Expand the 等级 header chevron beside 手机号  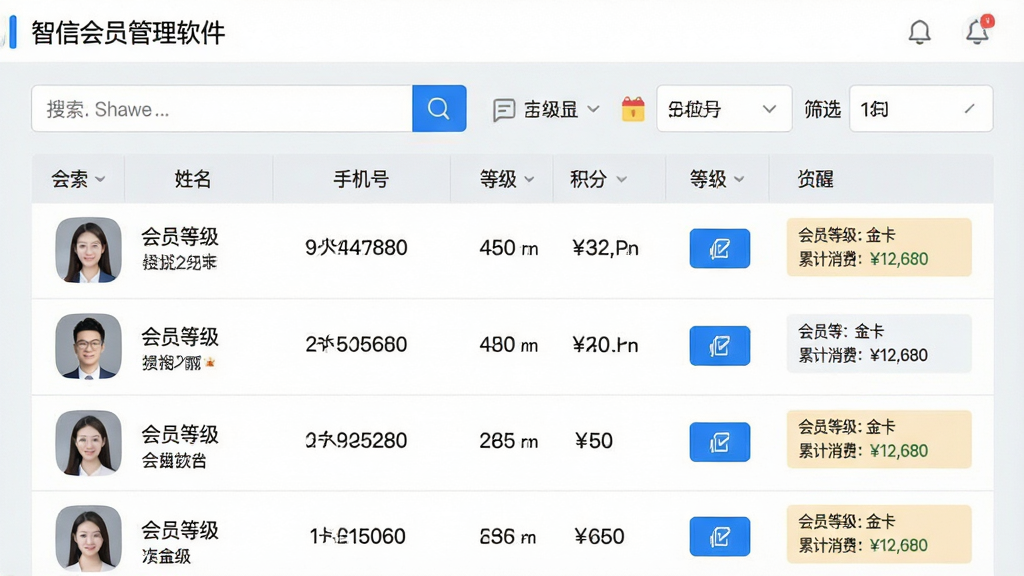click(x=529, y=179)
